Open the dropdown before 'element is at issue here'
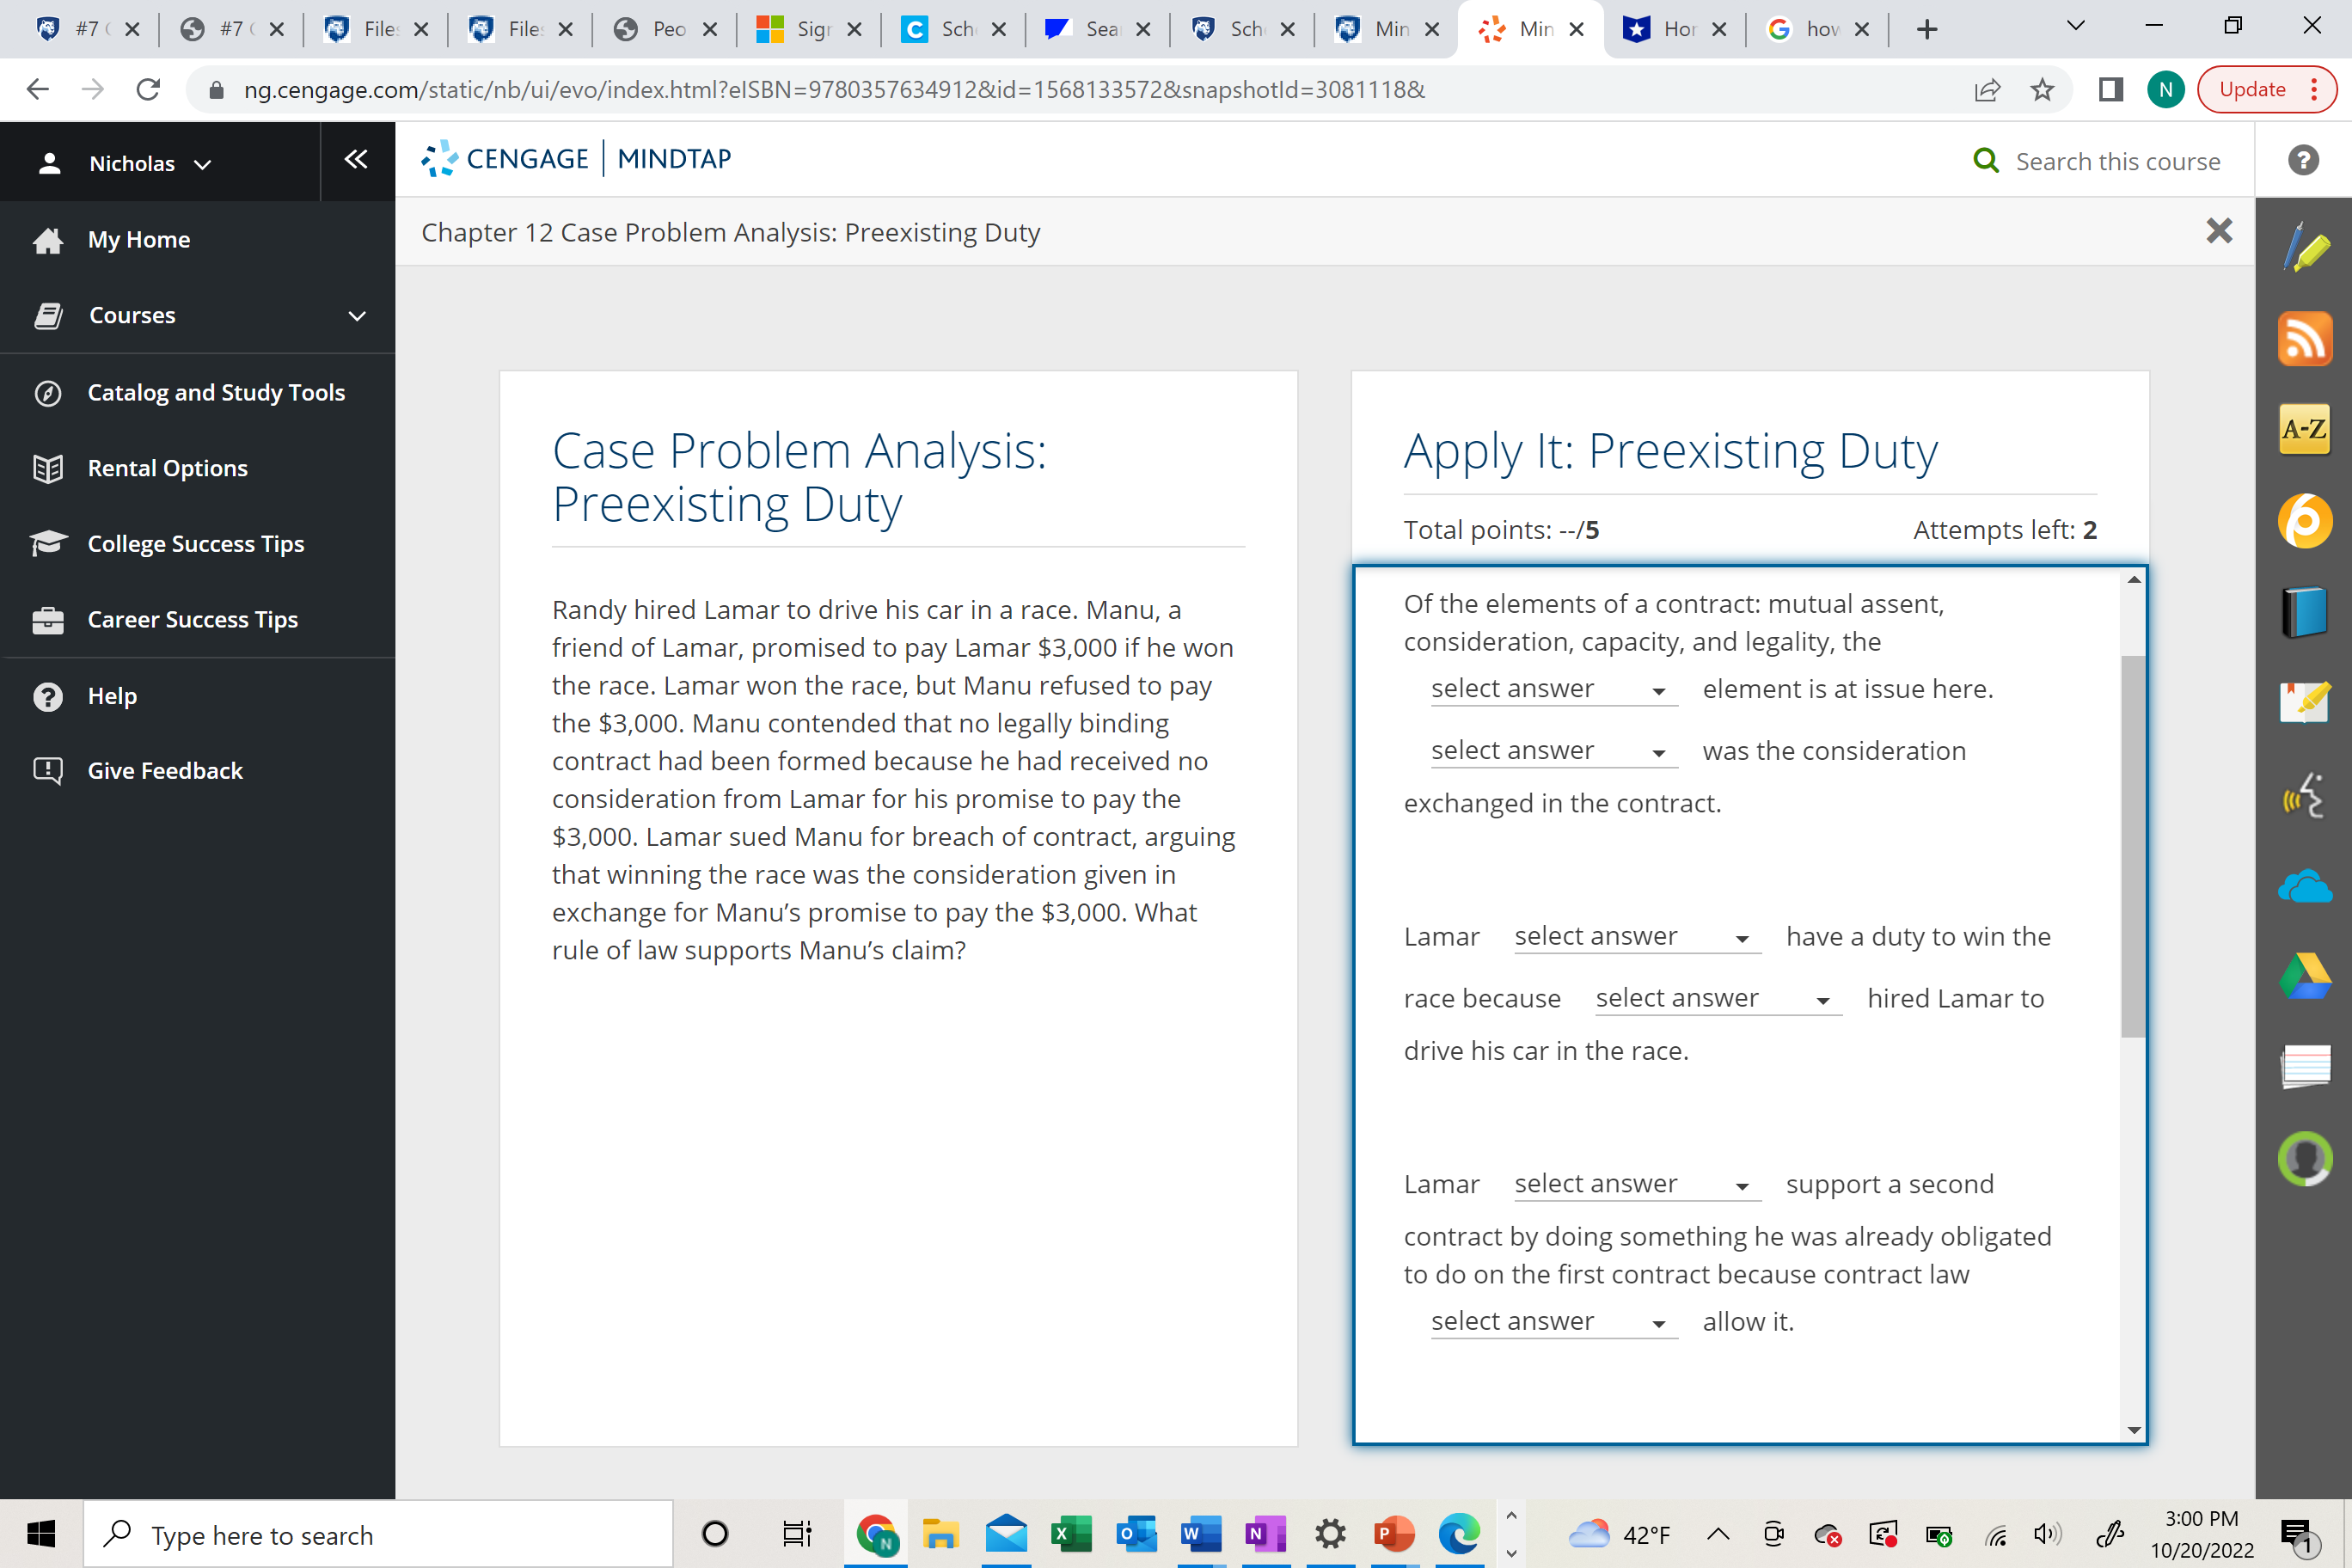Viewport: 2352px width, 1568px height. coord(1552,689)
